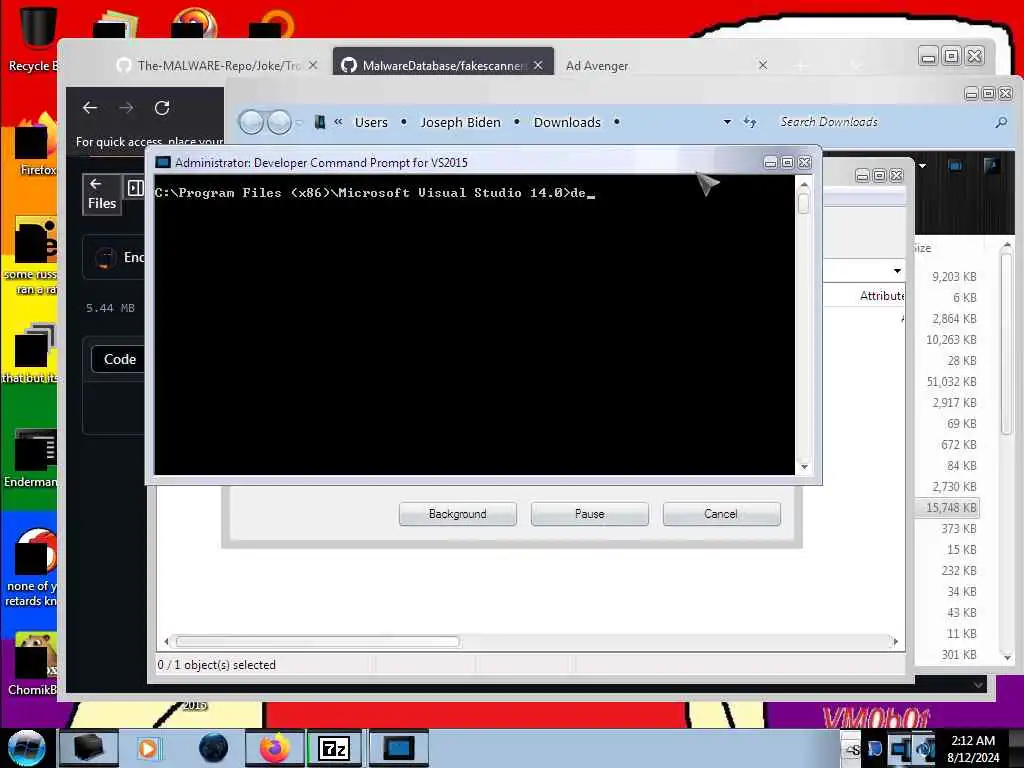The width and height of the screenshot is (1024, 768).
Task: Click the command prompt scroll up arrow
Action: click(x=804, y=185)
